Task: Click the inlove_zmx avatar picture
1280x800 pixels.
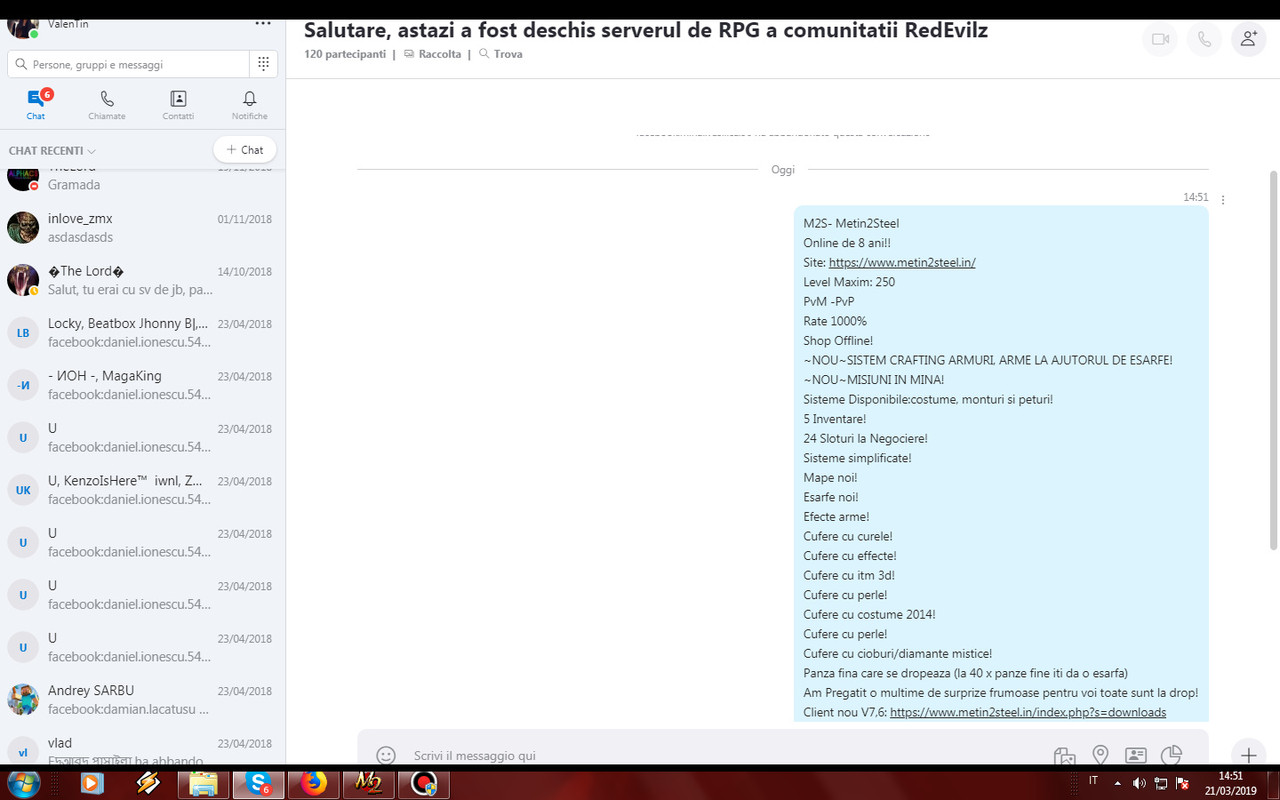Action: click(x=23, y=228)
